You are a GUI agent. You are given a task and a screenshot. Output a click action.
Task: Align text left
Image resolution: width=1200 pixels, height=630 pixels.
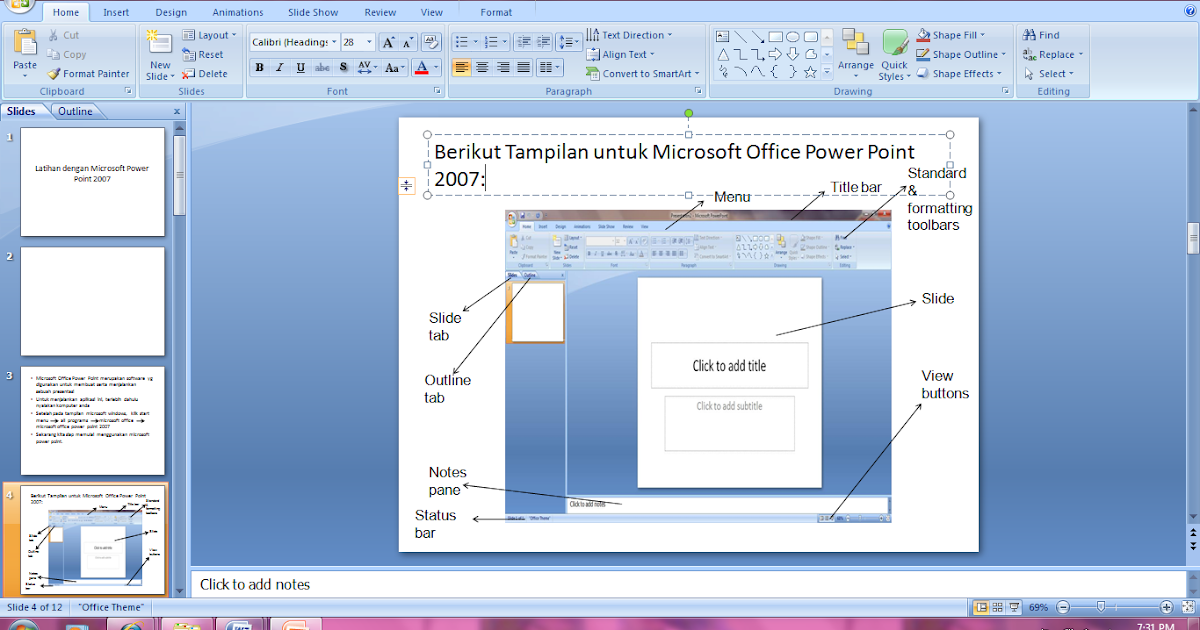pos(461,67)
